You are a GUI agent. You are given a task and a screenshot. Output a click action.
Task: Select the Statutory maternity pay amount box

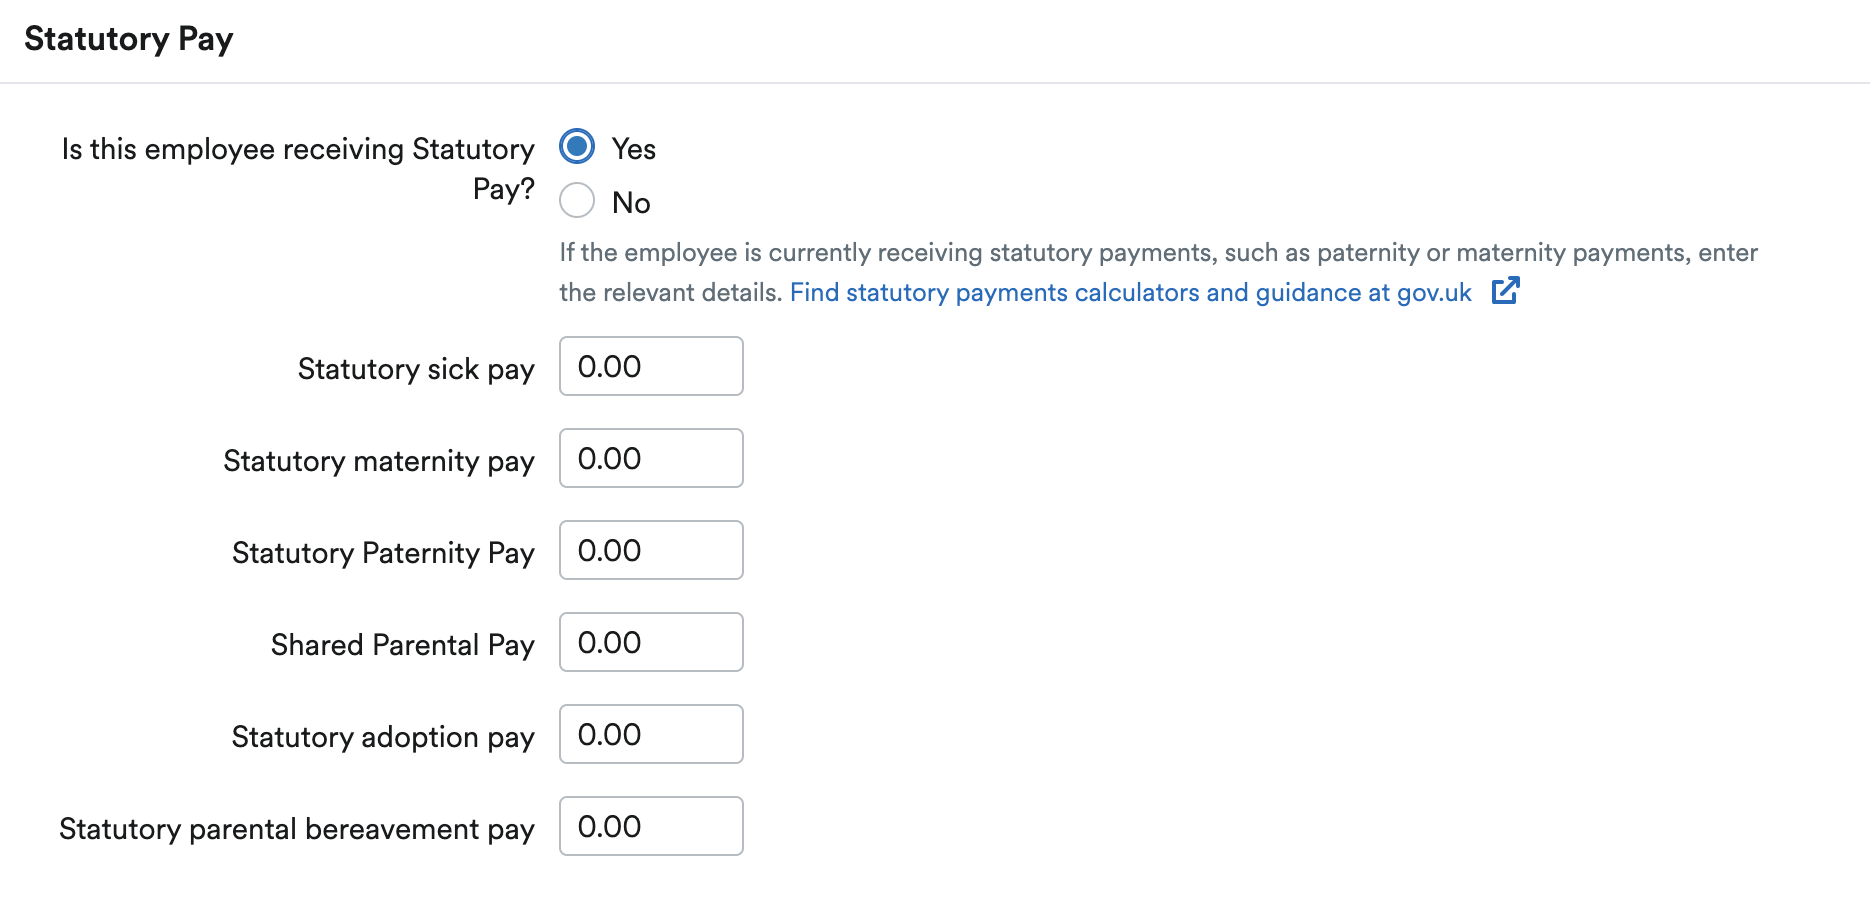tap(651, 458)
